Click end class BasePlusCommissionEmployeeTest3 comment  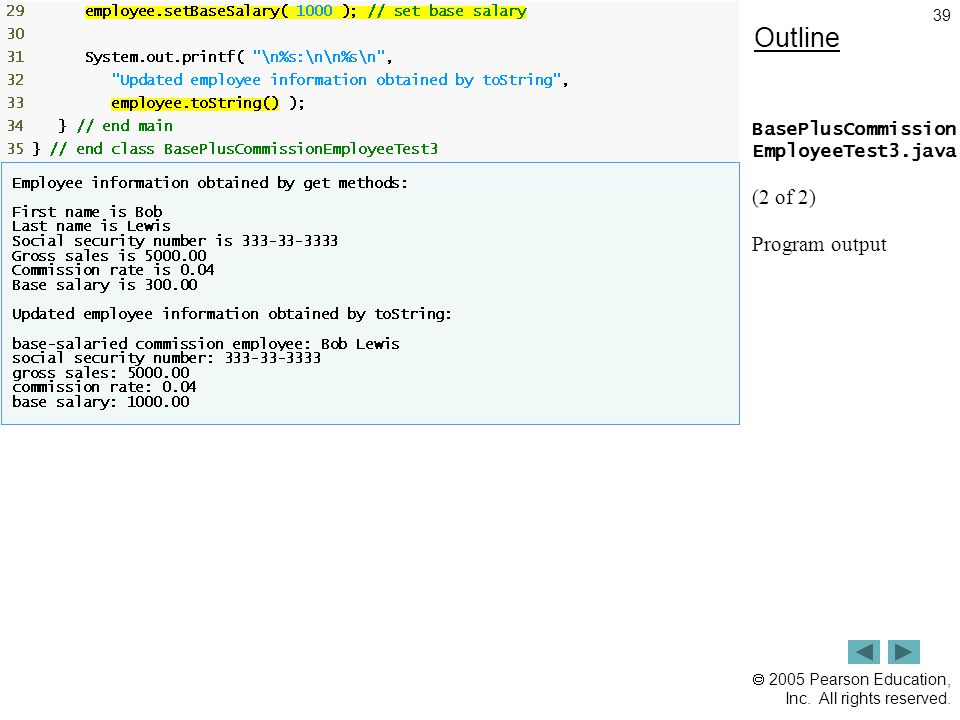[244, 149]
